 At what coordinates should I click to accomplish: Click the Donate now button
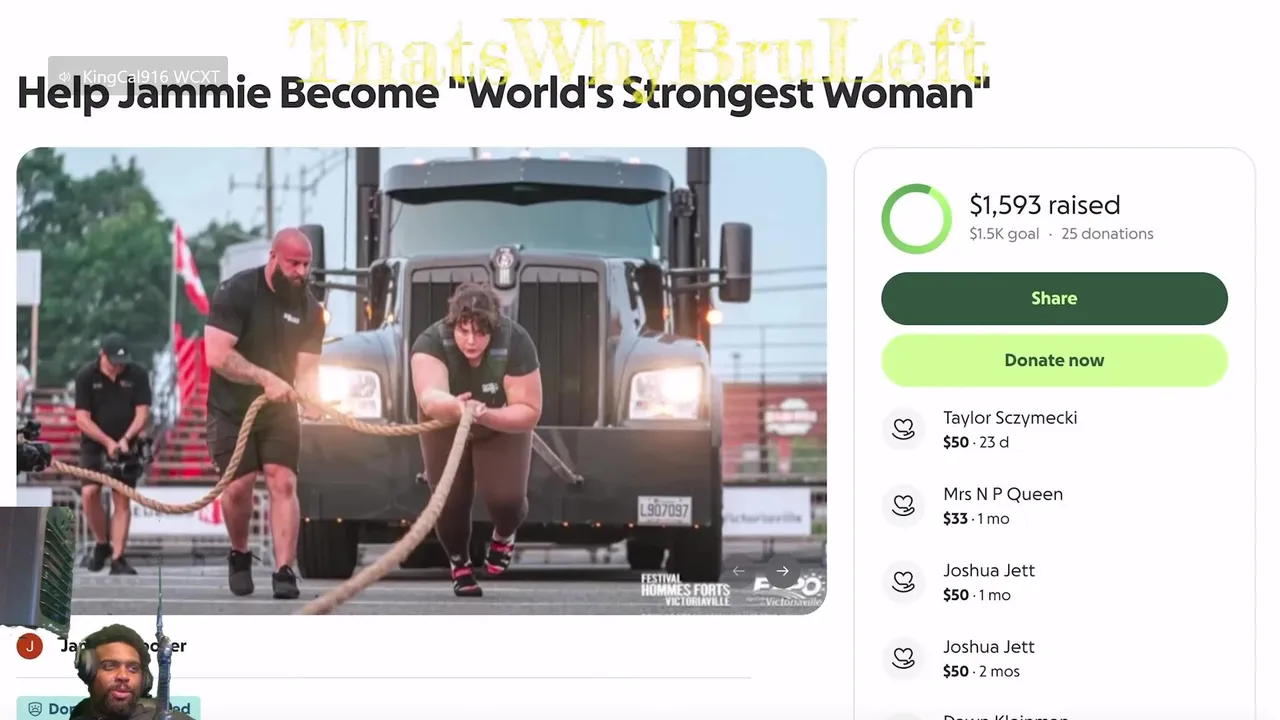pyautogui.click(x=1054, y=360)
